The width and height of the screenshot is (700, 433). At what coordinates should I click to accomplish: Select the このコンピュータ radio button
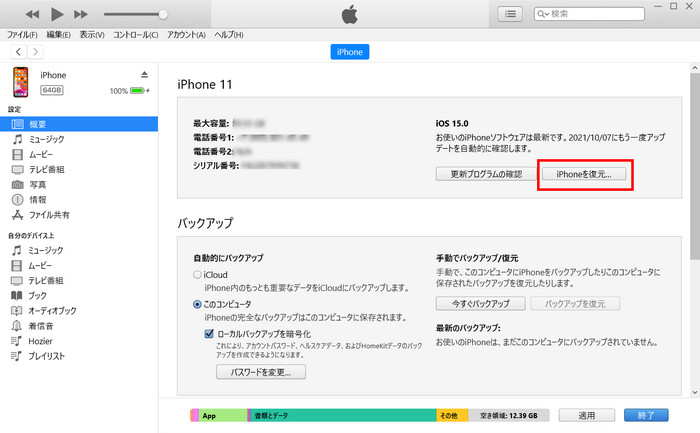[197, 304]
